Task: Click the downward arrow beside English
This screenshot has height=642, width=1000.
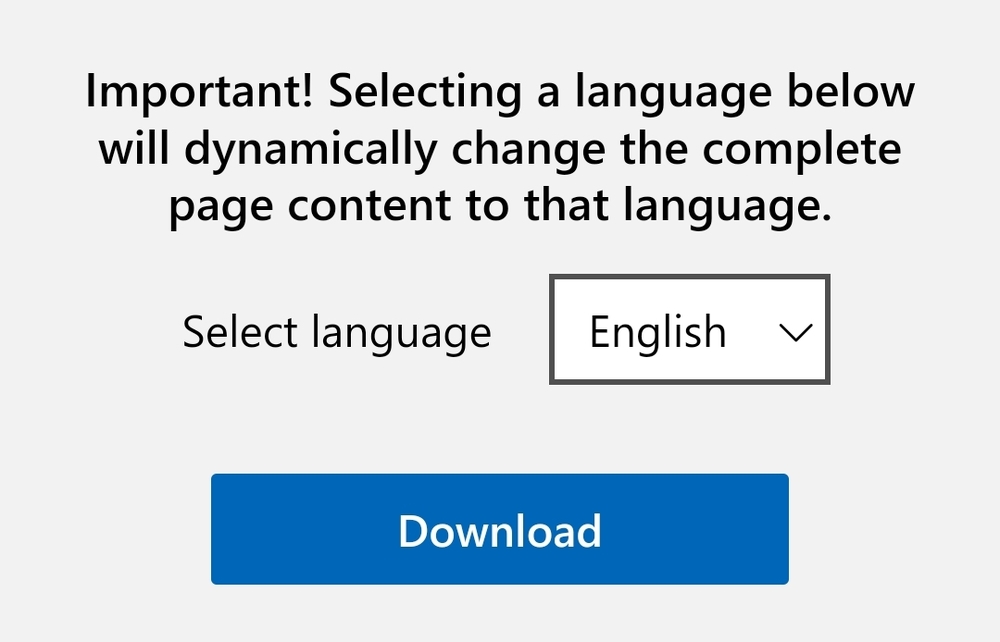Action: pyautogui.click(x=795, y=333)
